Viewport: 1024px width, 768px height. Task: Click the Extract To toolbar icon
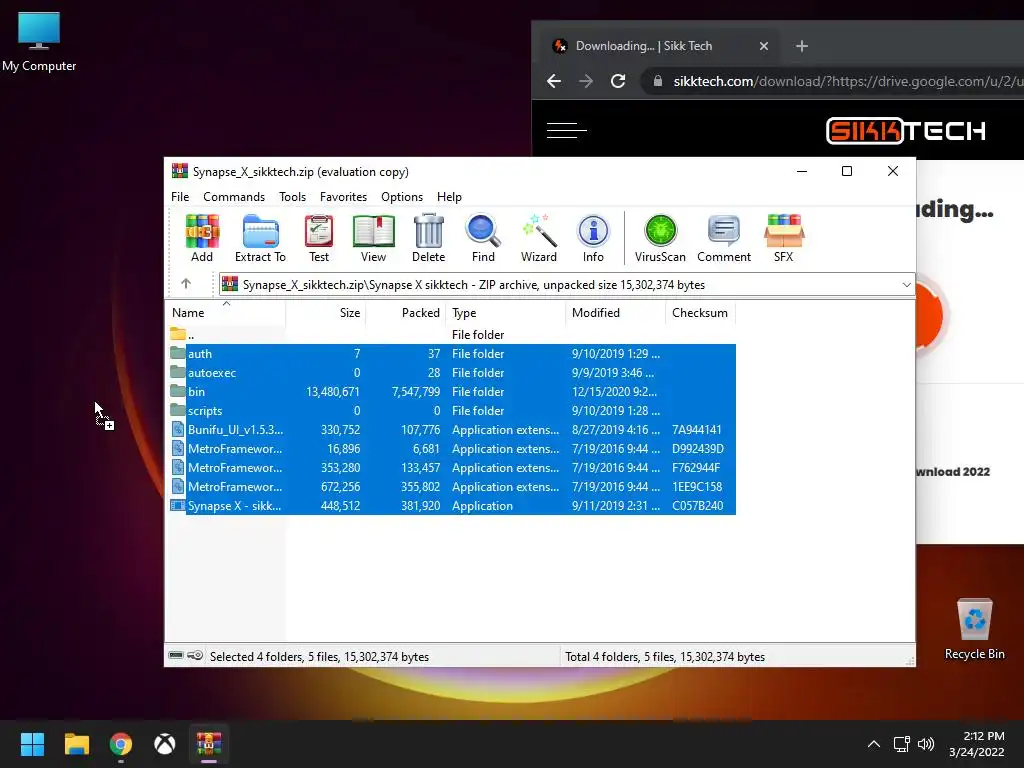click(x=261, y=238)
